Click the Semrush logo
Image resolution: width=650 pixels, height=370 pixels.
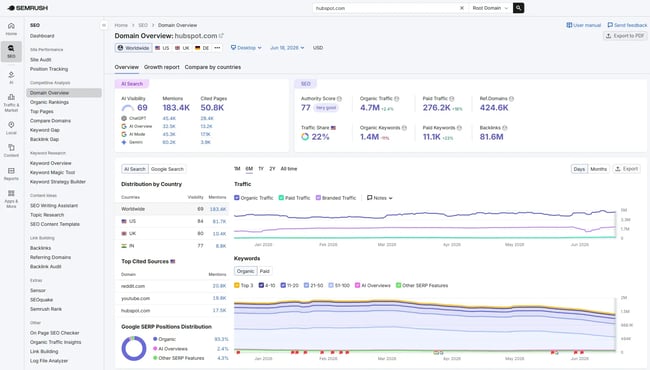[28, 8]
